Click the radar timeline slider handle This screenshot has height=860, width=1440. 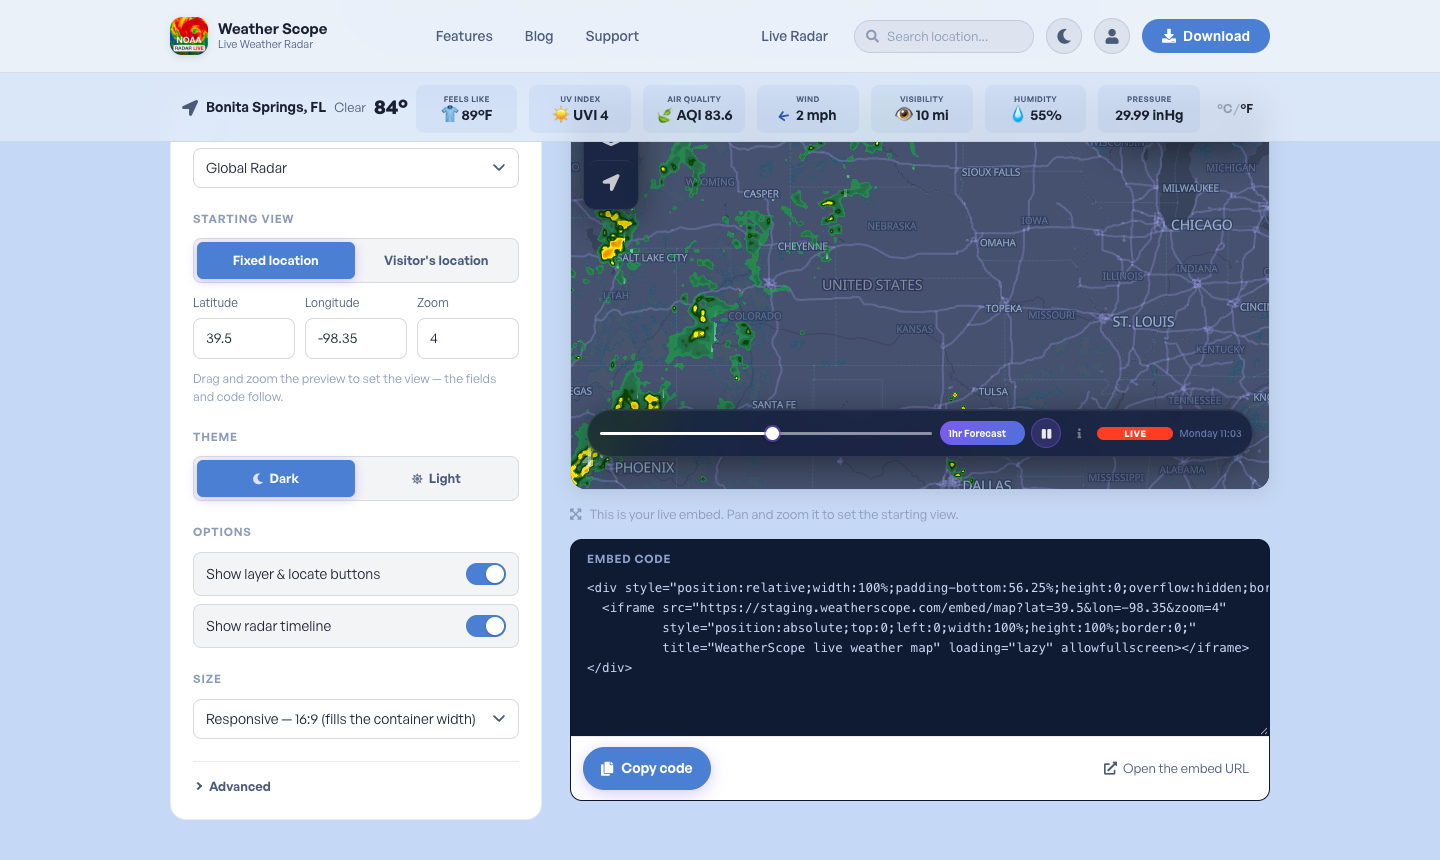click(x=772, y=433)
